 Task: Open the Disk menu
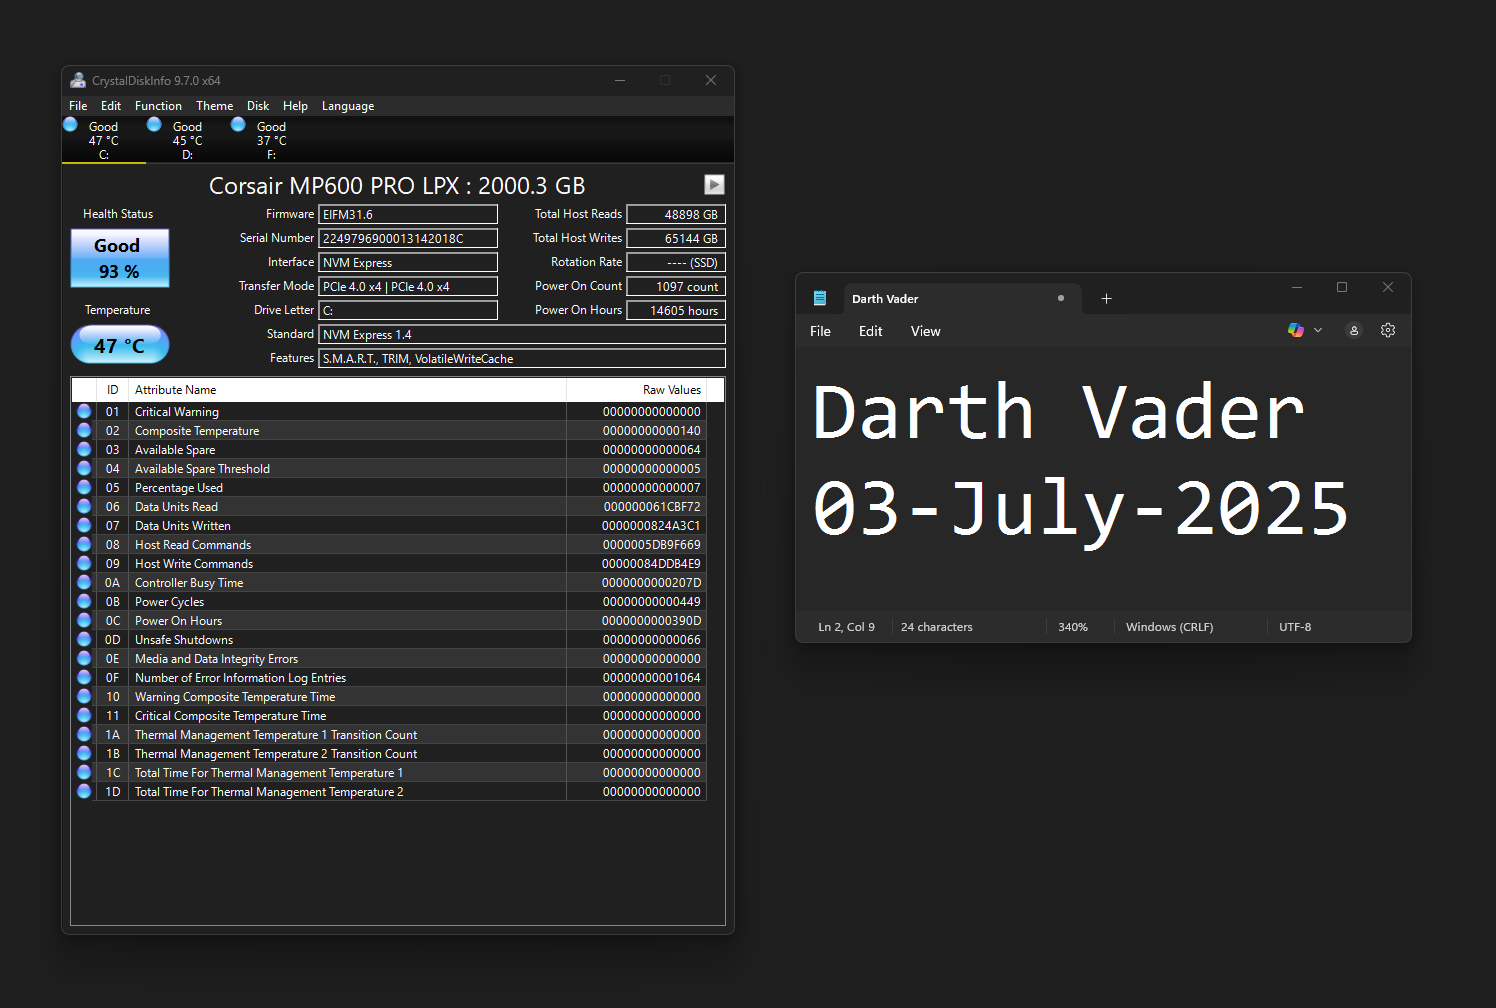(258, 106)
